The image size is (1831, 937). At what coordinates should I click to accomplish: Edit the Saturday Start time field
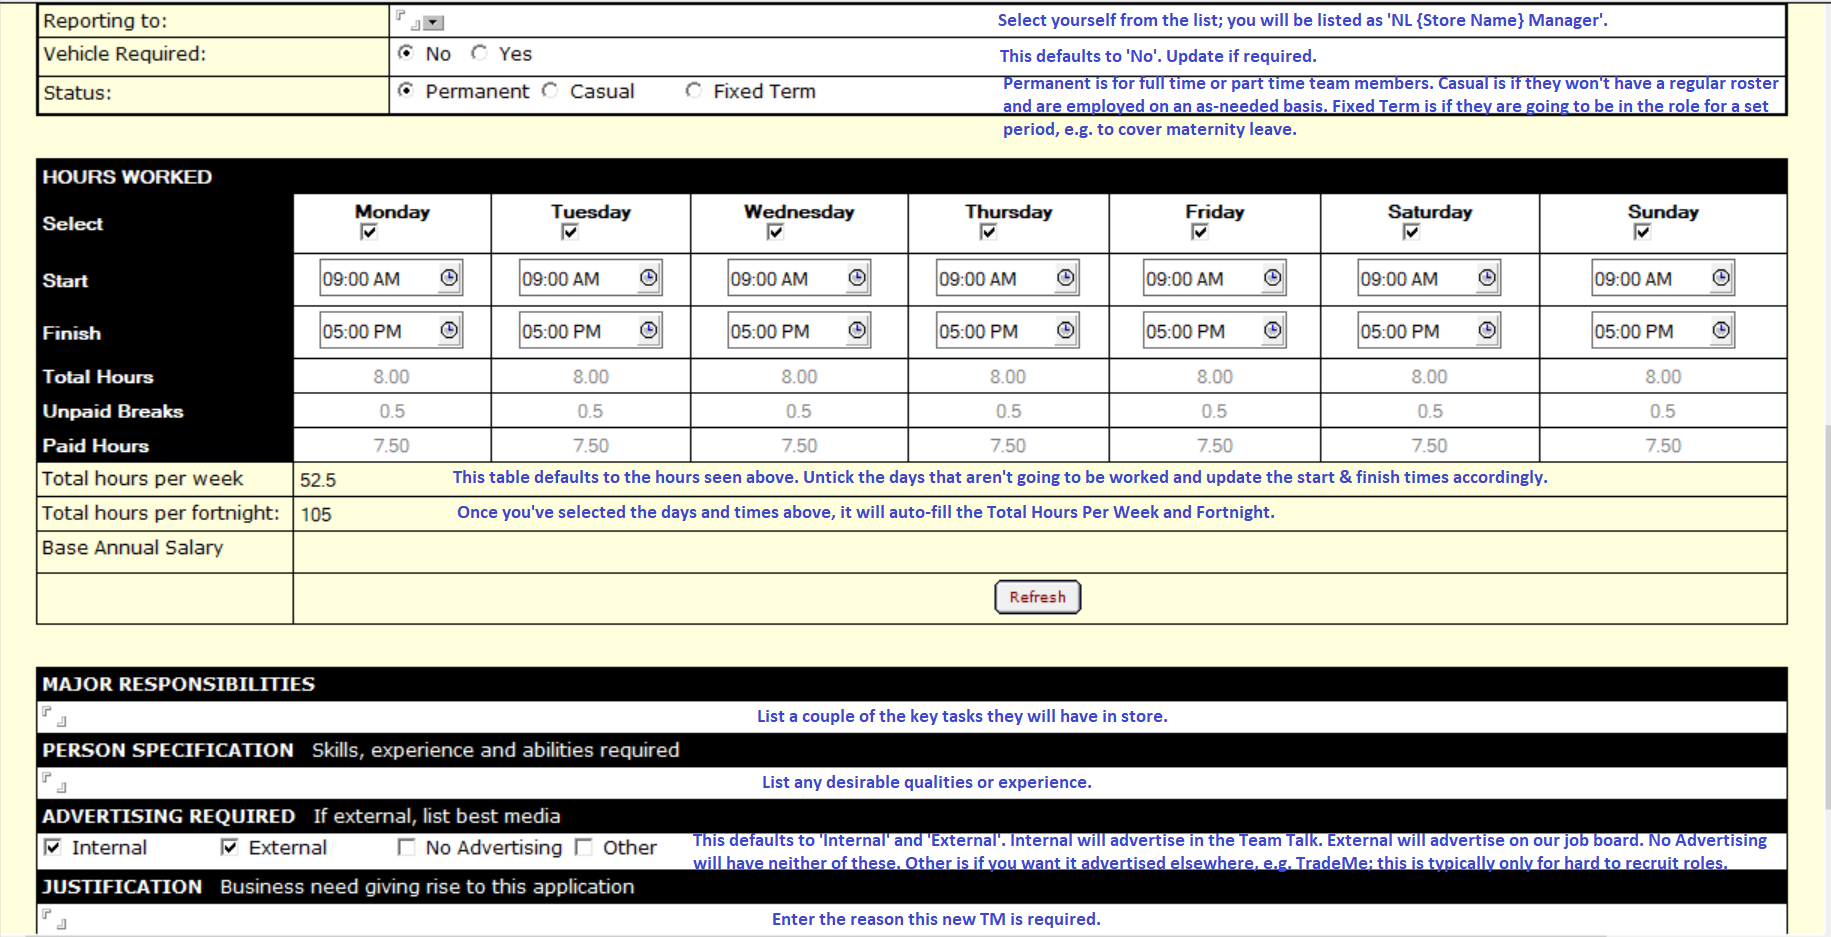click(x=1417, y=279)
